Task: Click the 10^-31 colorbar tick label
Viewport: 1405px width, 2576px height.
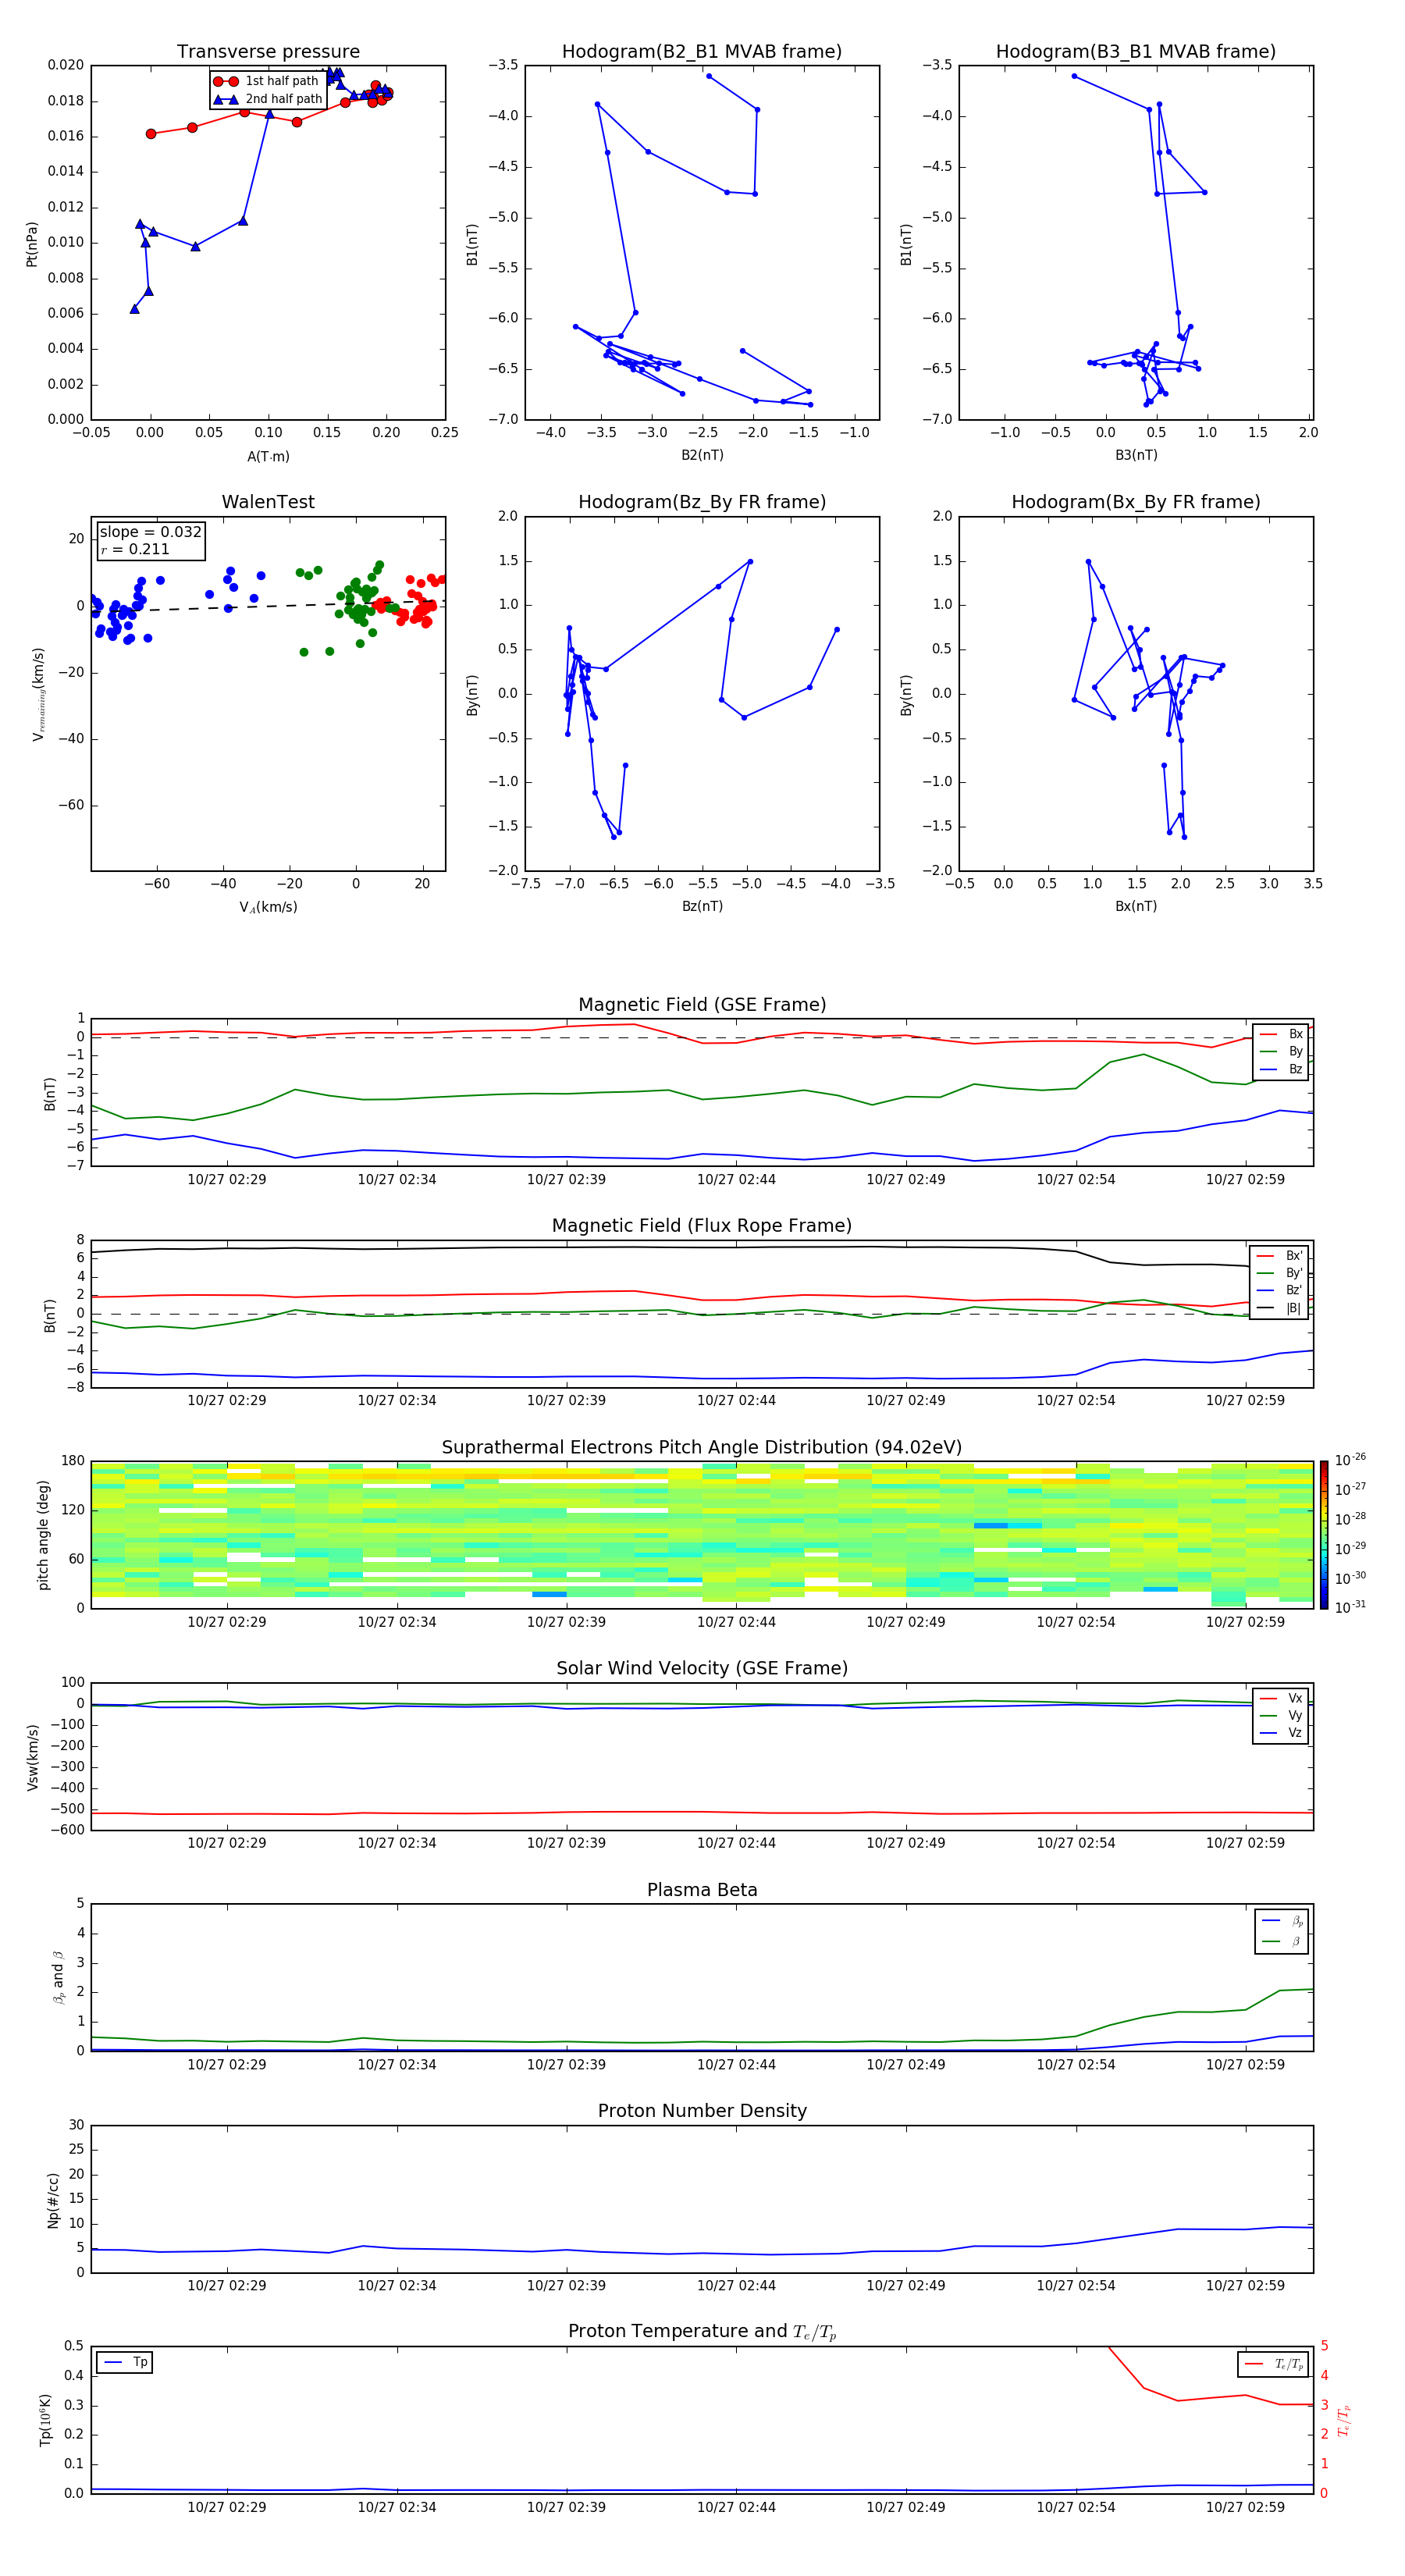Action: (x=1350, y=1608)
